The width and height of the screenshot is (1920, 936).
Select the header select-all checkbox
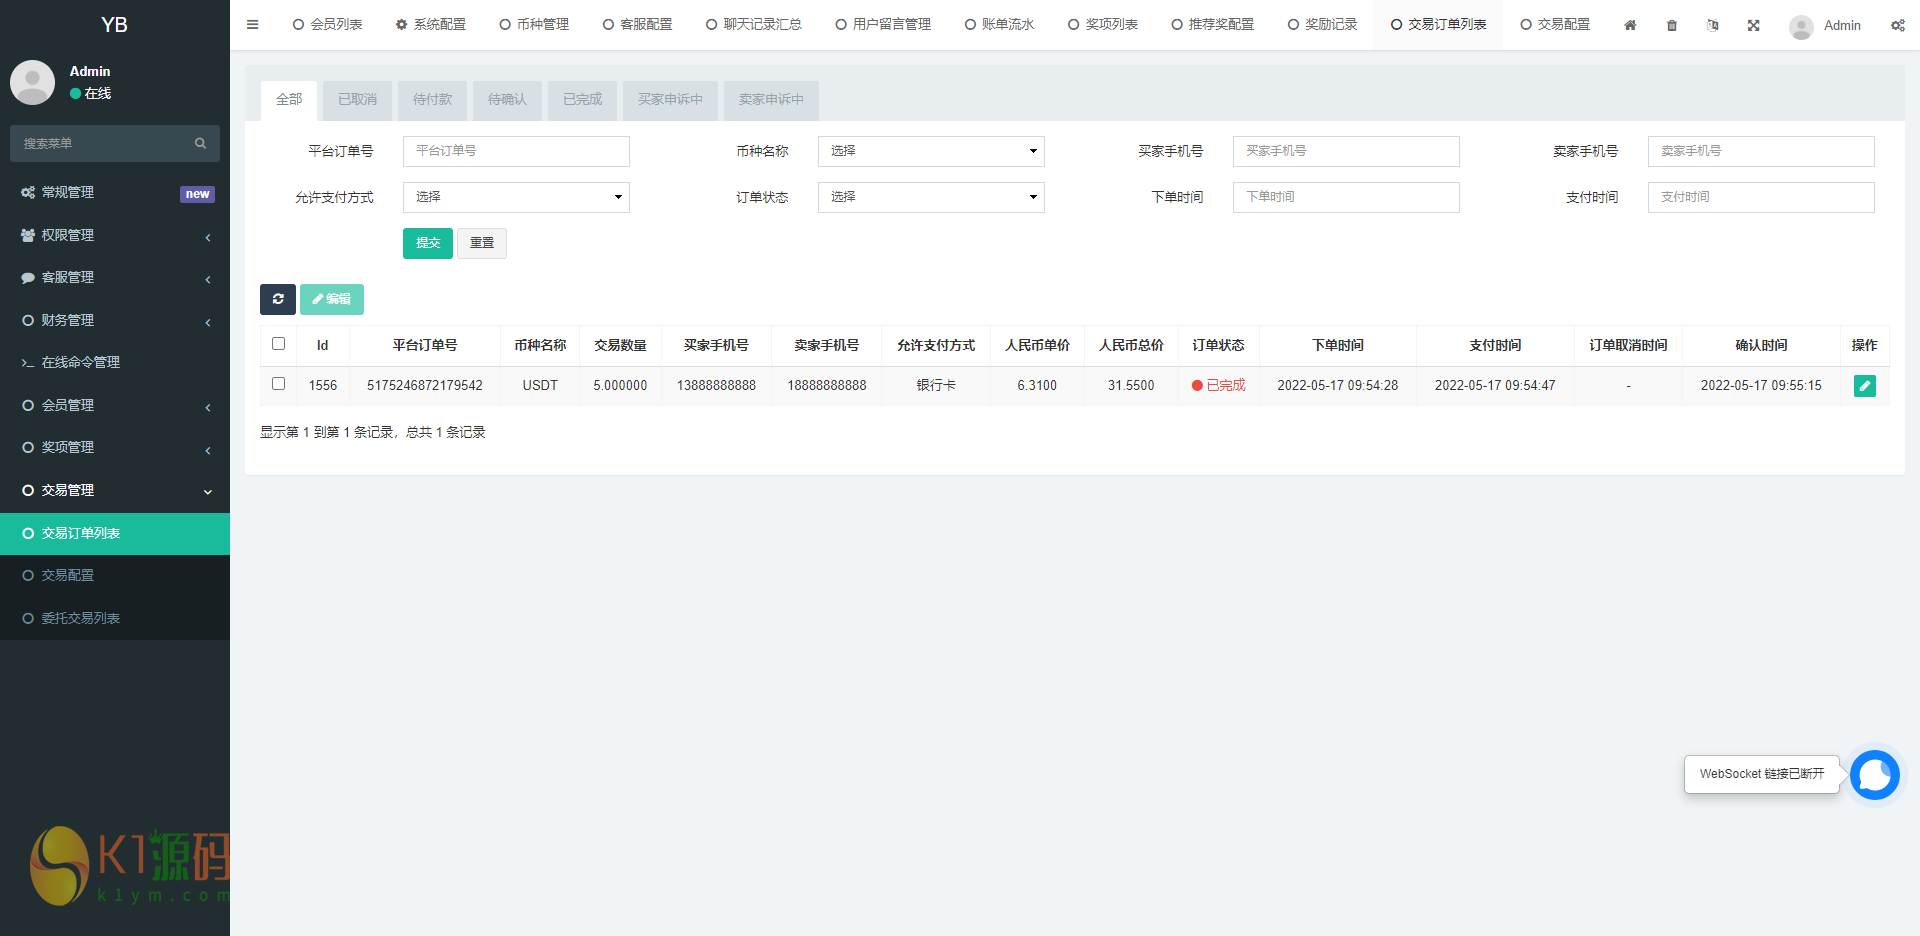[279, 343]
